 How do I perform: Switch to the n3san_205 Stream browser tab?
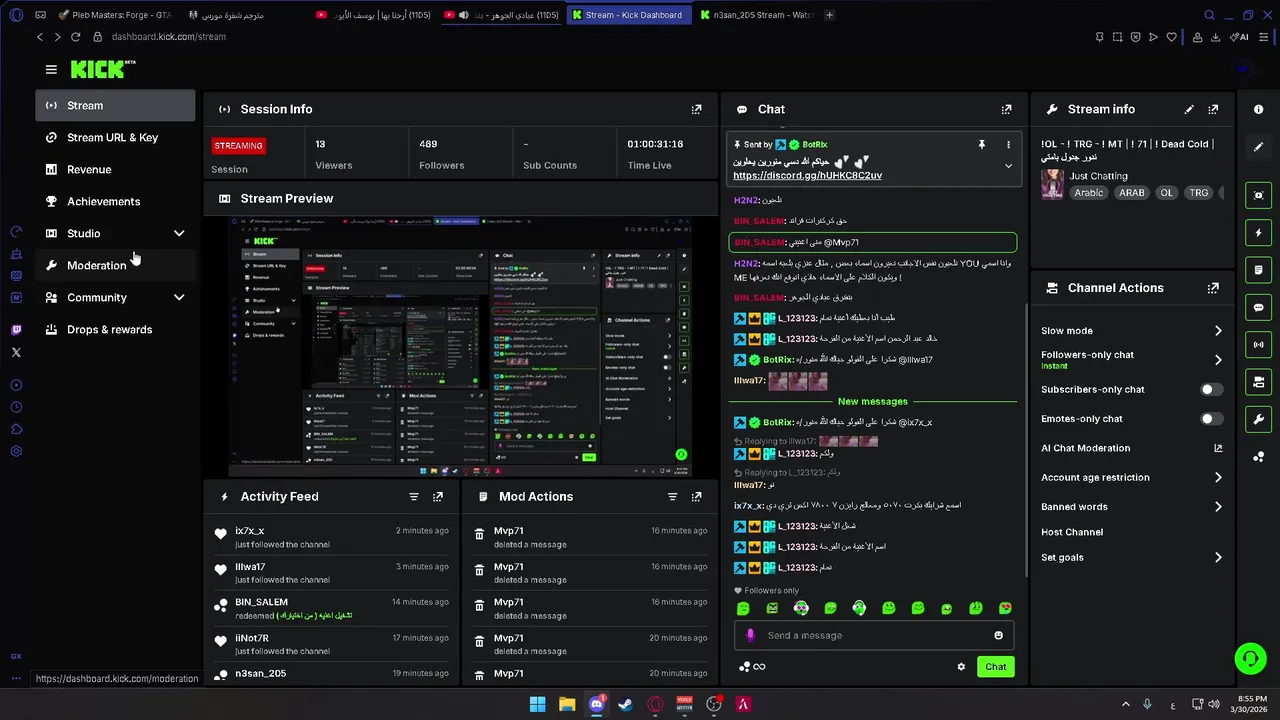click(758, 15)
